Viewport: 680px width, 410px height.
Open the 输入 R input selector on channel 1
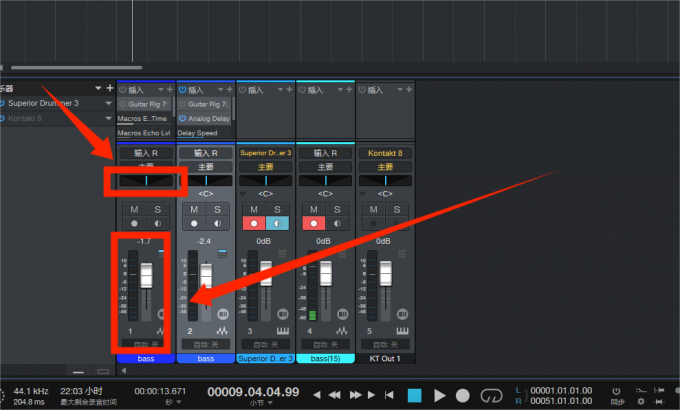146,153
